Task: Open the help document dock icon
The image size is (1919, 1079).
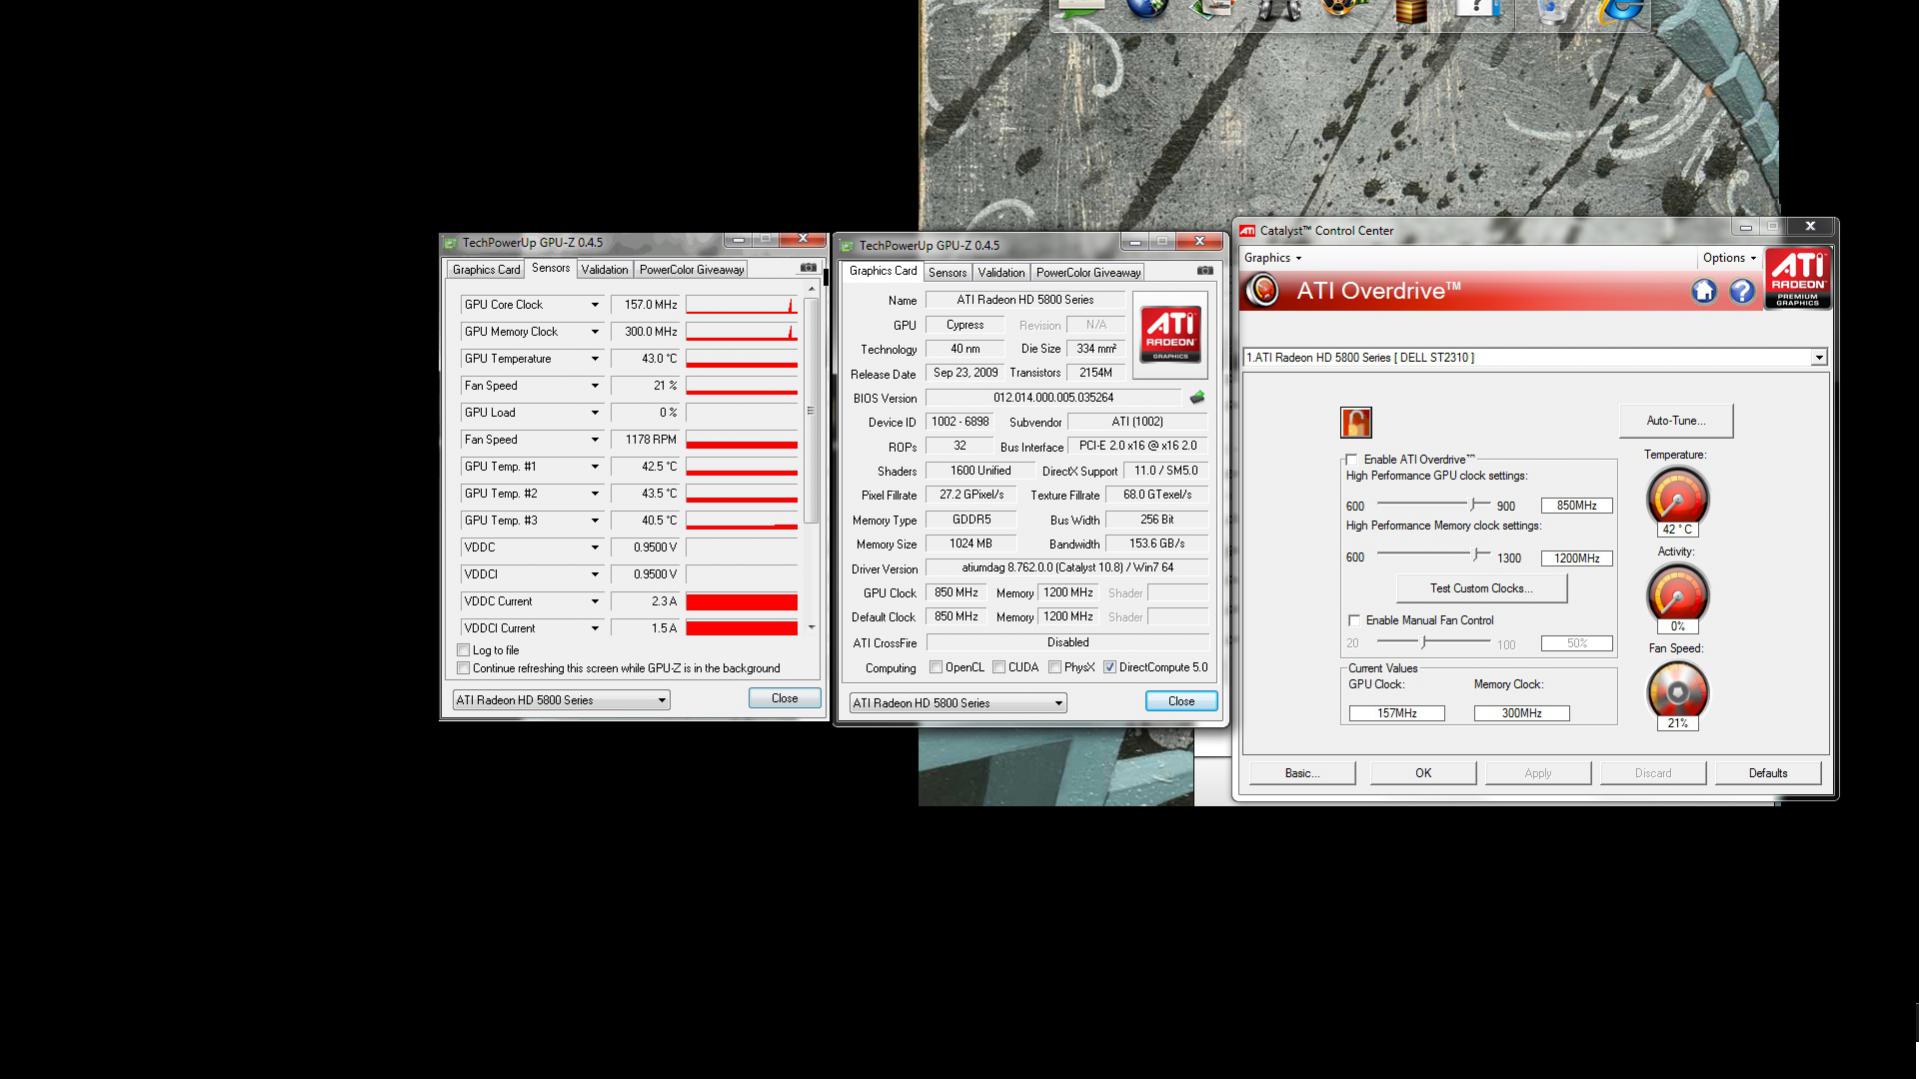Action: coord(1477,9)
